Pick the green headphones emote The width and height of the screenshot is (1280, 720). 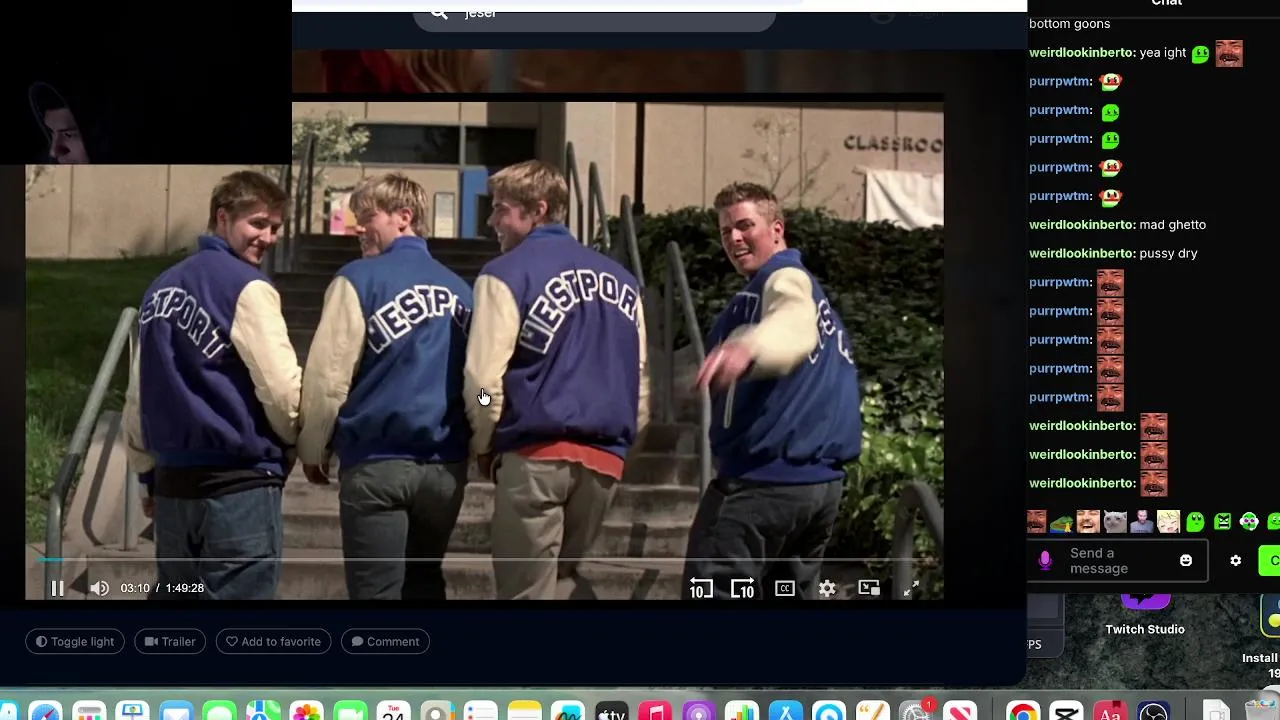[x=1249, y=521]
